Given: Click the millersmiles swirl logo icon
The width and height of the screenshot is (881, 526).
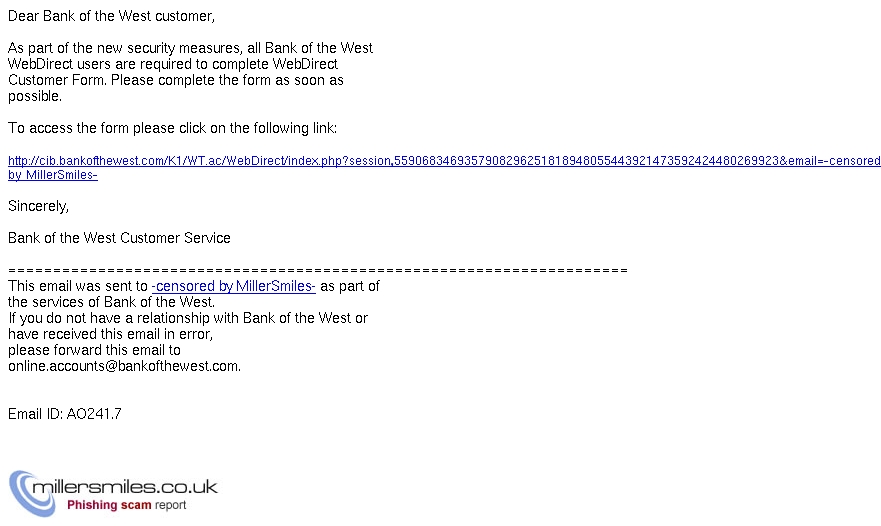Looking at the screenshot, I should point(32,493).
